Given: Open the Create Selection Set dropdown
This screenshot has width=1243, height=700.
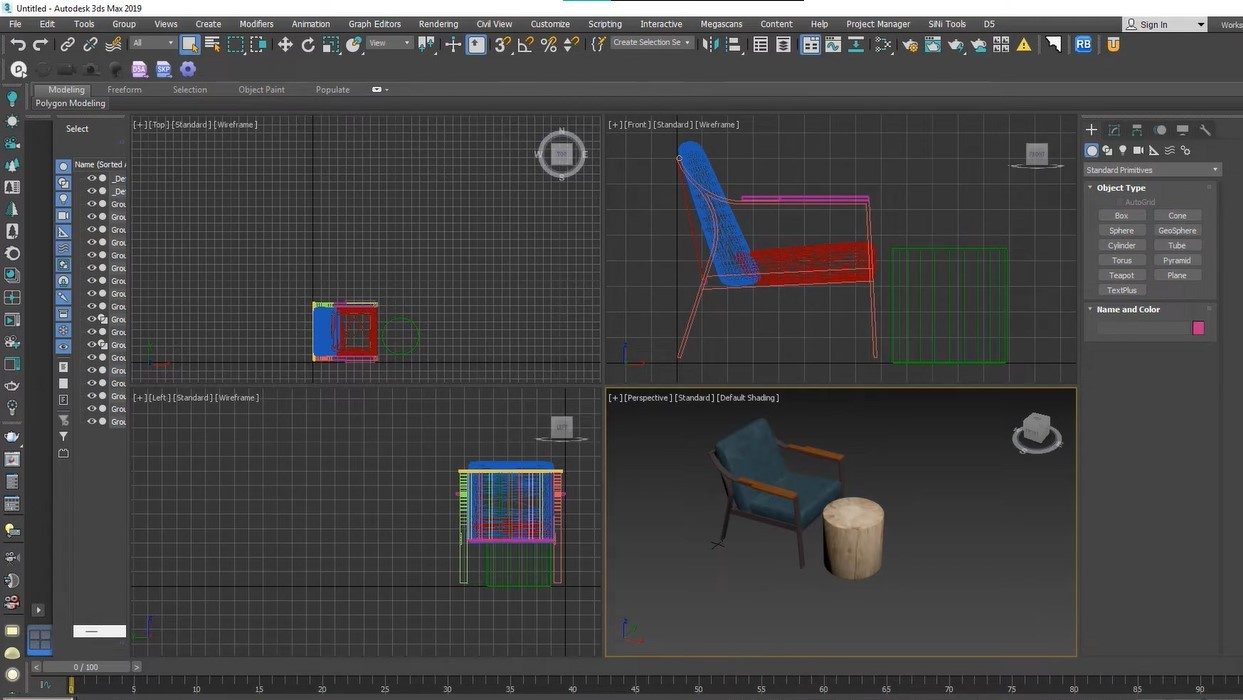Looking at the screenshot, I should [652, 43].
